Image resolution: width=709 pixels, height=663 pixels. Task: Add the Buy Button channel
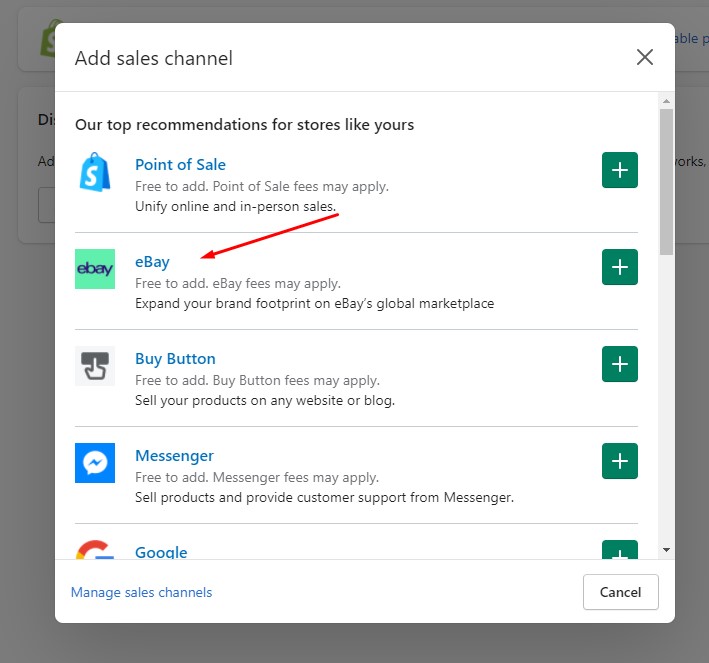[x=619, y=364]
